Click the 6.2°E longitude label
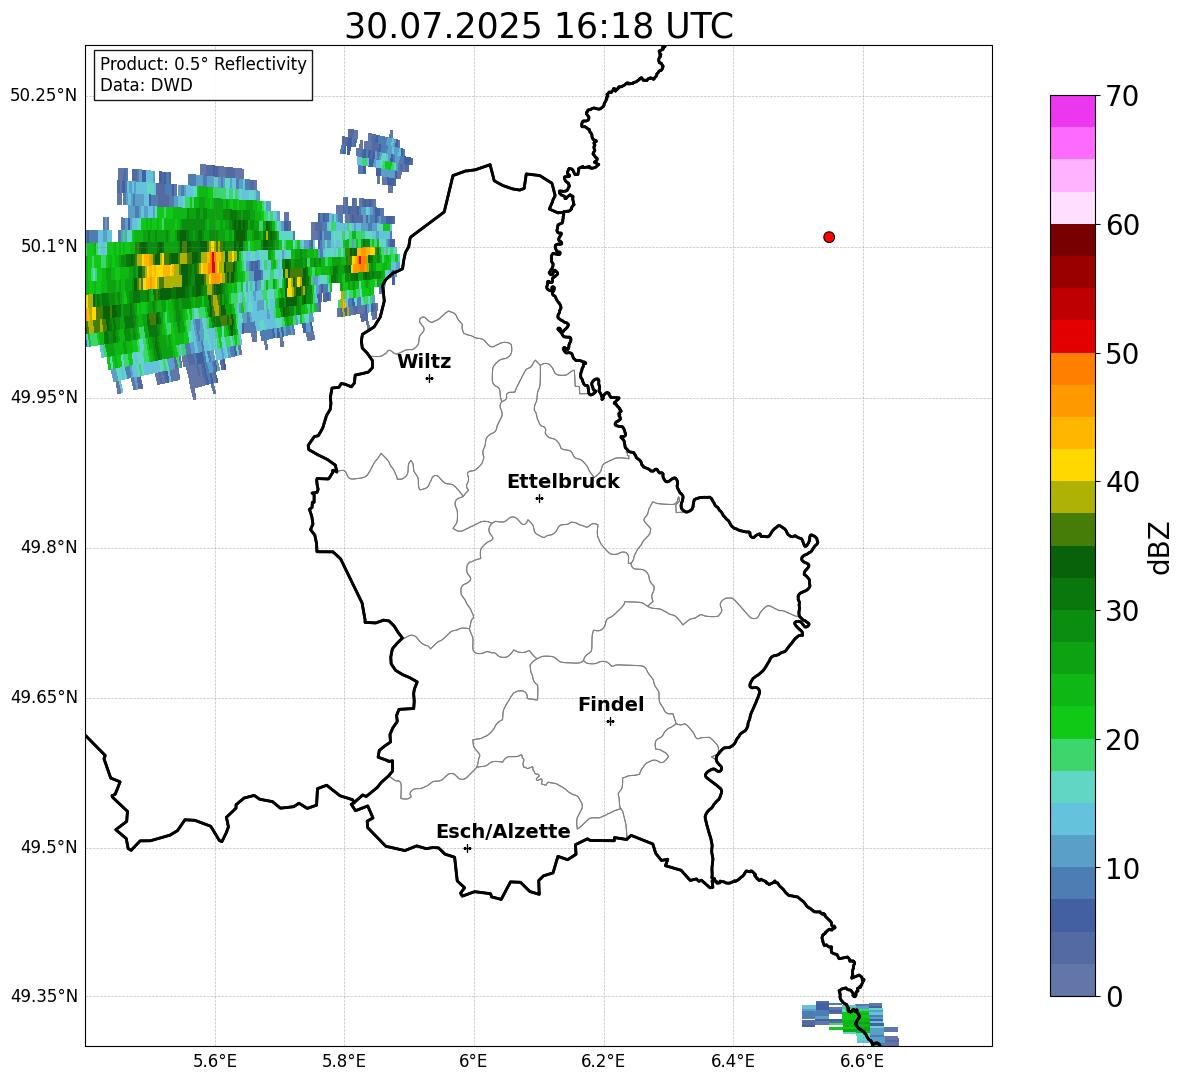This screenshot has width=1184, height=1081. (603, 1061)
